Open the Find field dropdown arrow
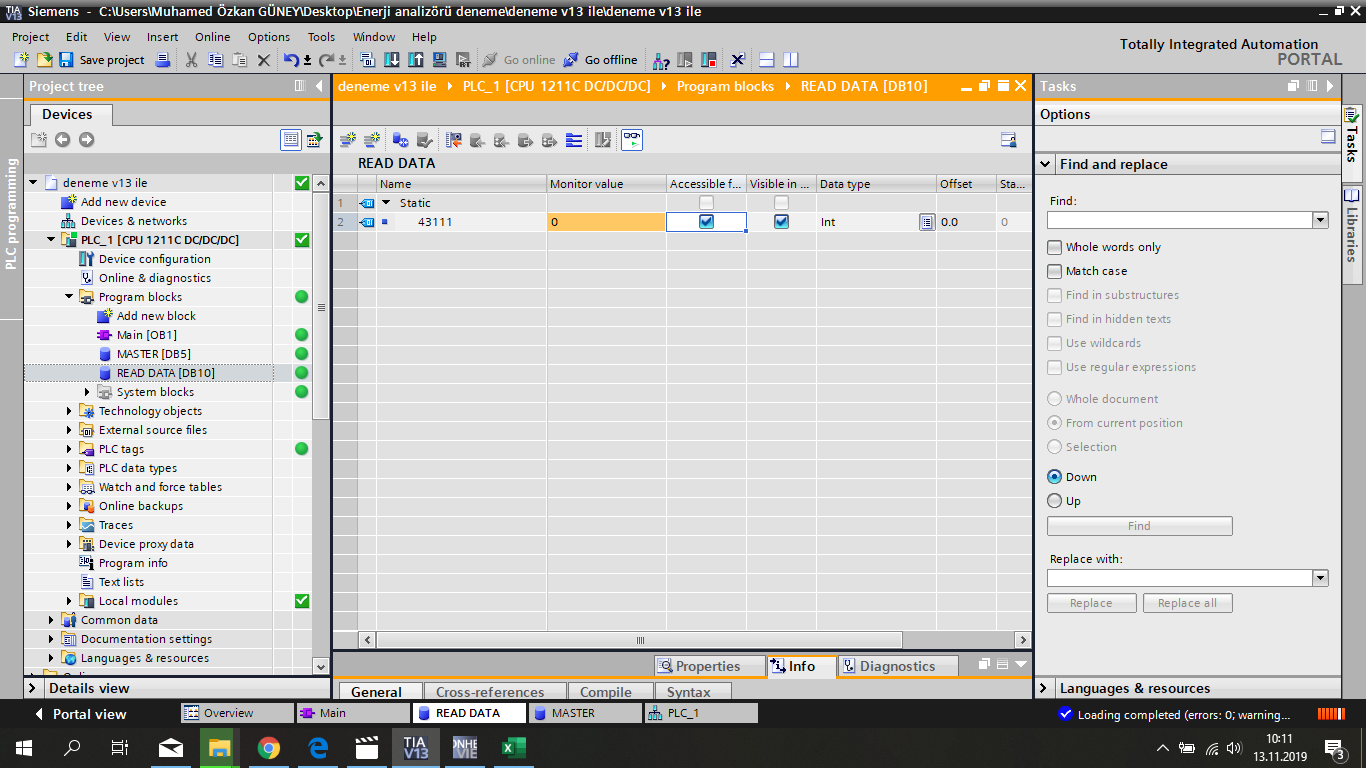Viewport: 1366px width, 768px height. [1320, 220]
